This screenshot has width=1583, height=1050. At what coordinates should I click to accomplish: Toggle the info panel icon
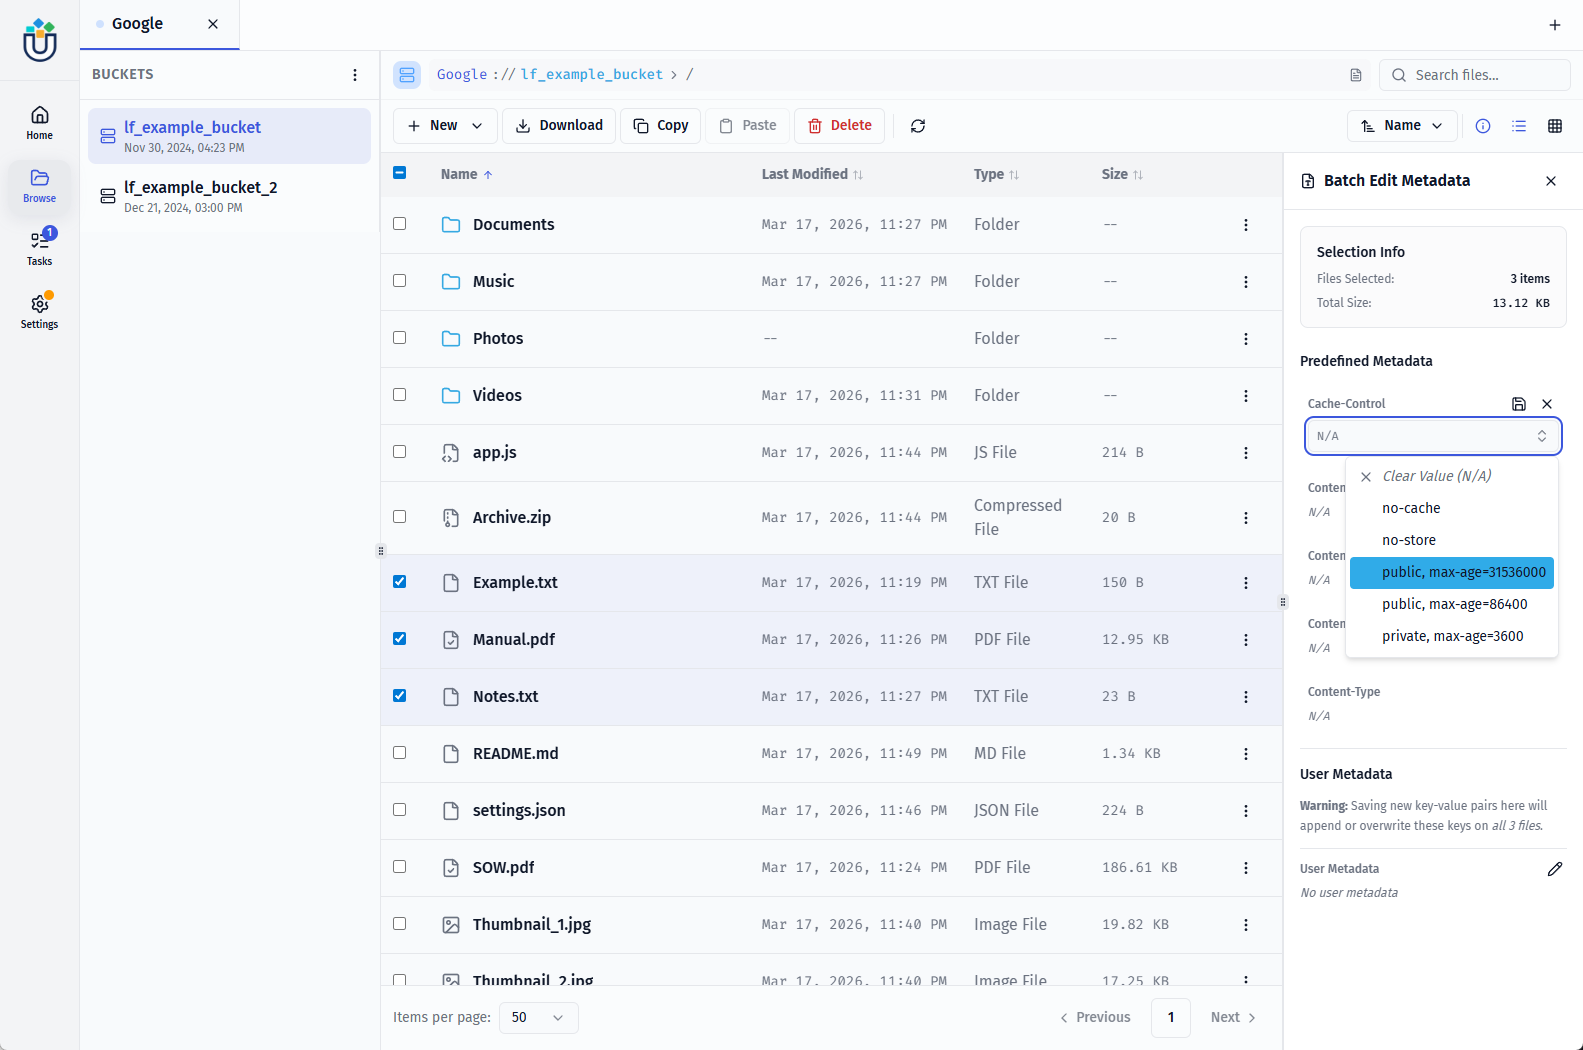pyautogui.click(x=1483, y=126)
